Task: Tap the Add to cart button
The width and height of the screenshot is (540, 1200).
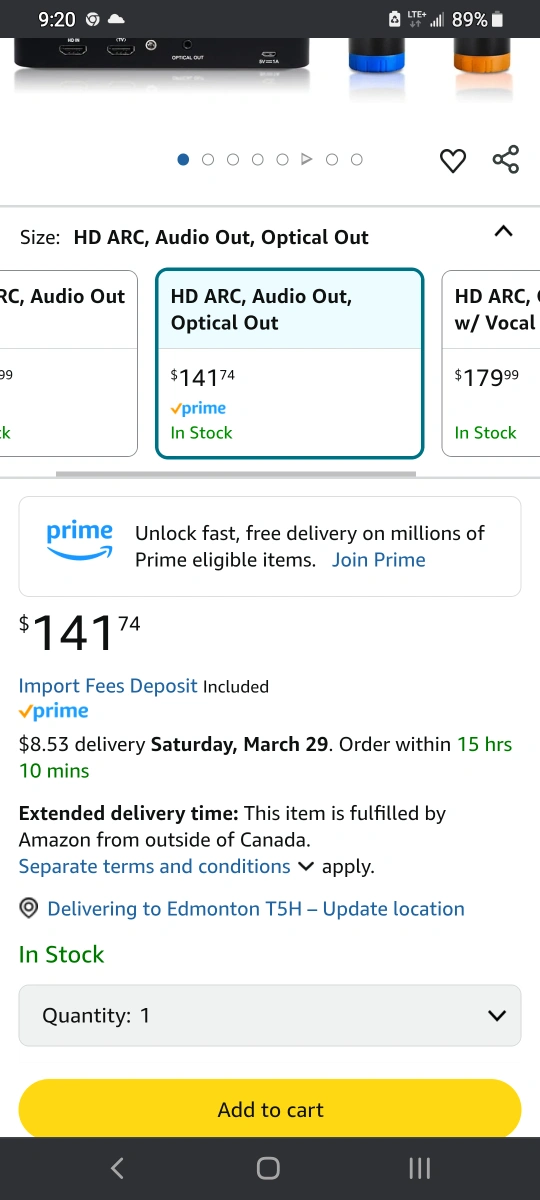Action: pos(270,1109)
